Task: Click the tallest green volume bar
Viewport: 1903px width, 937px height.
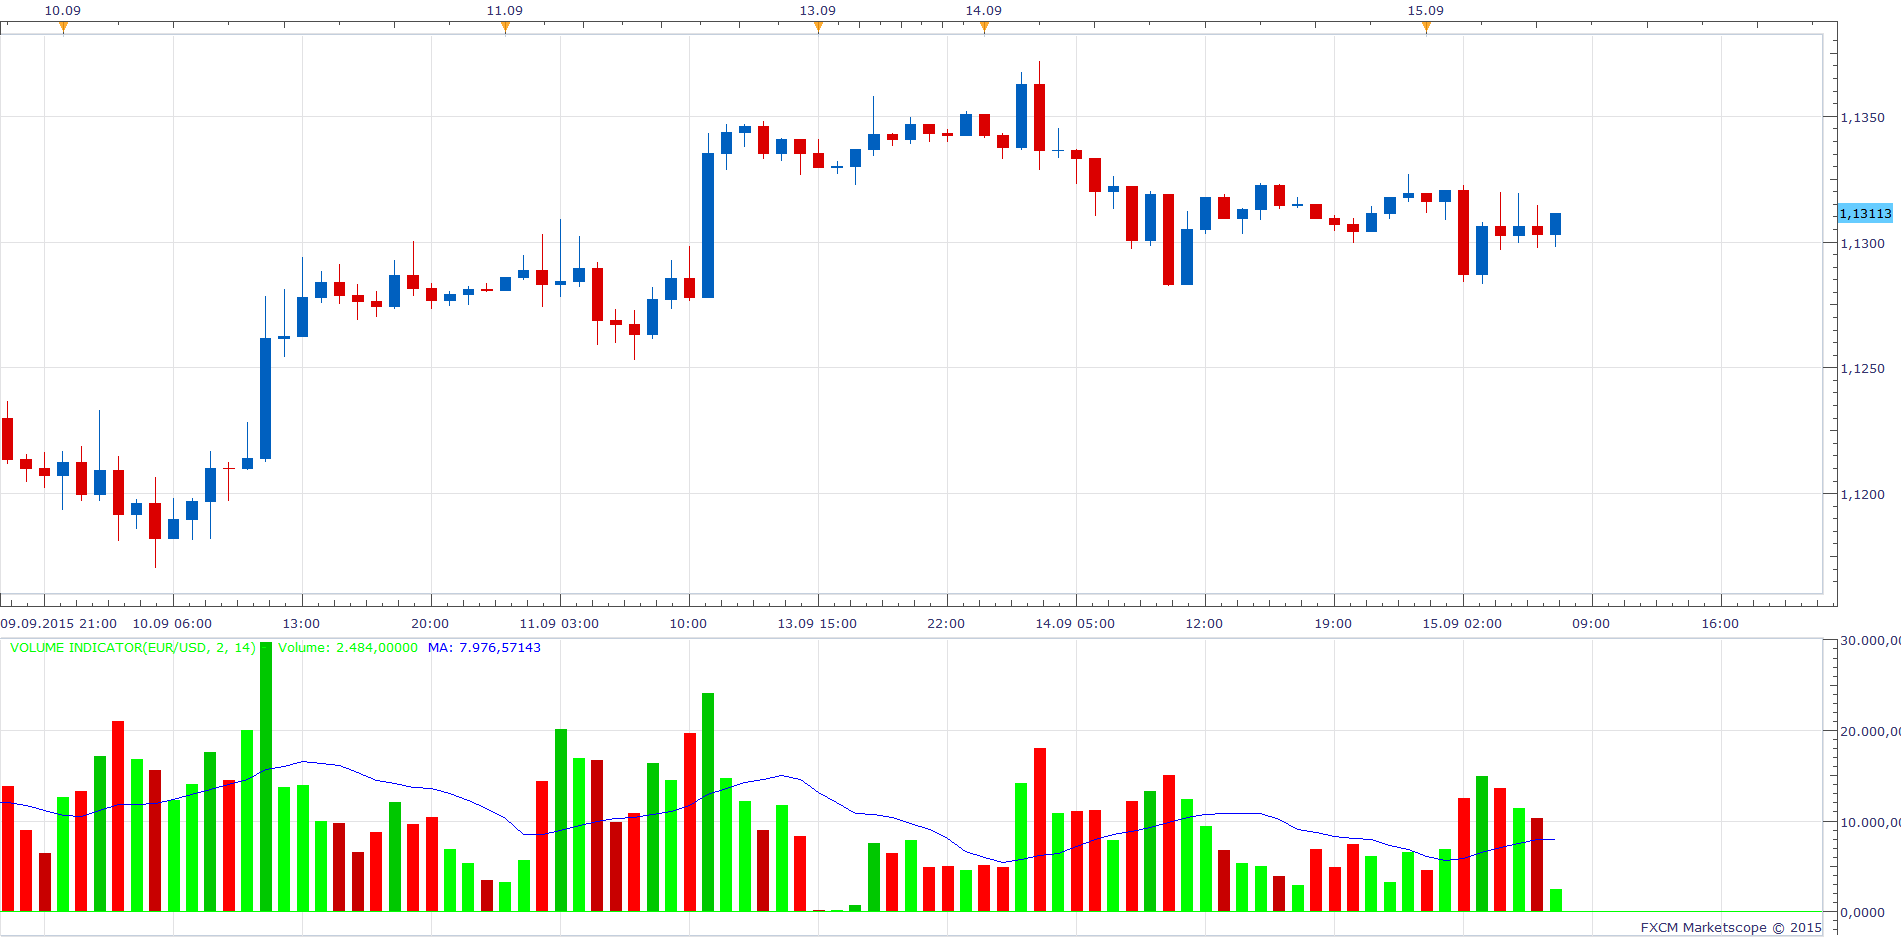Action: click(266, 776)
